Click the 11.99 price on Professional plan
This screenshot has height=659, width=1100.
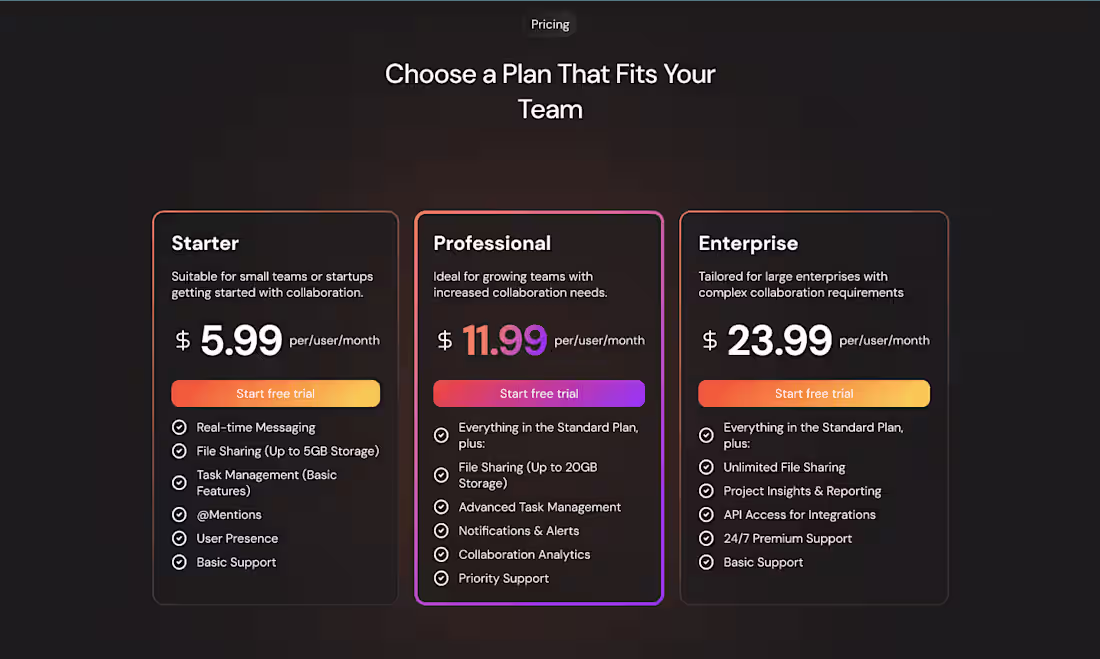[x=505, y=340]
